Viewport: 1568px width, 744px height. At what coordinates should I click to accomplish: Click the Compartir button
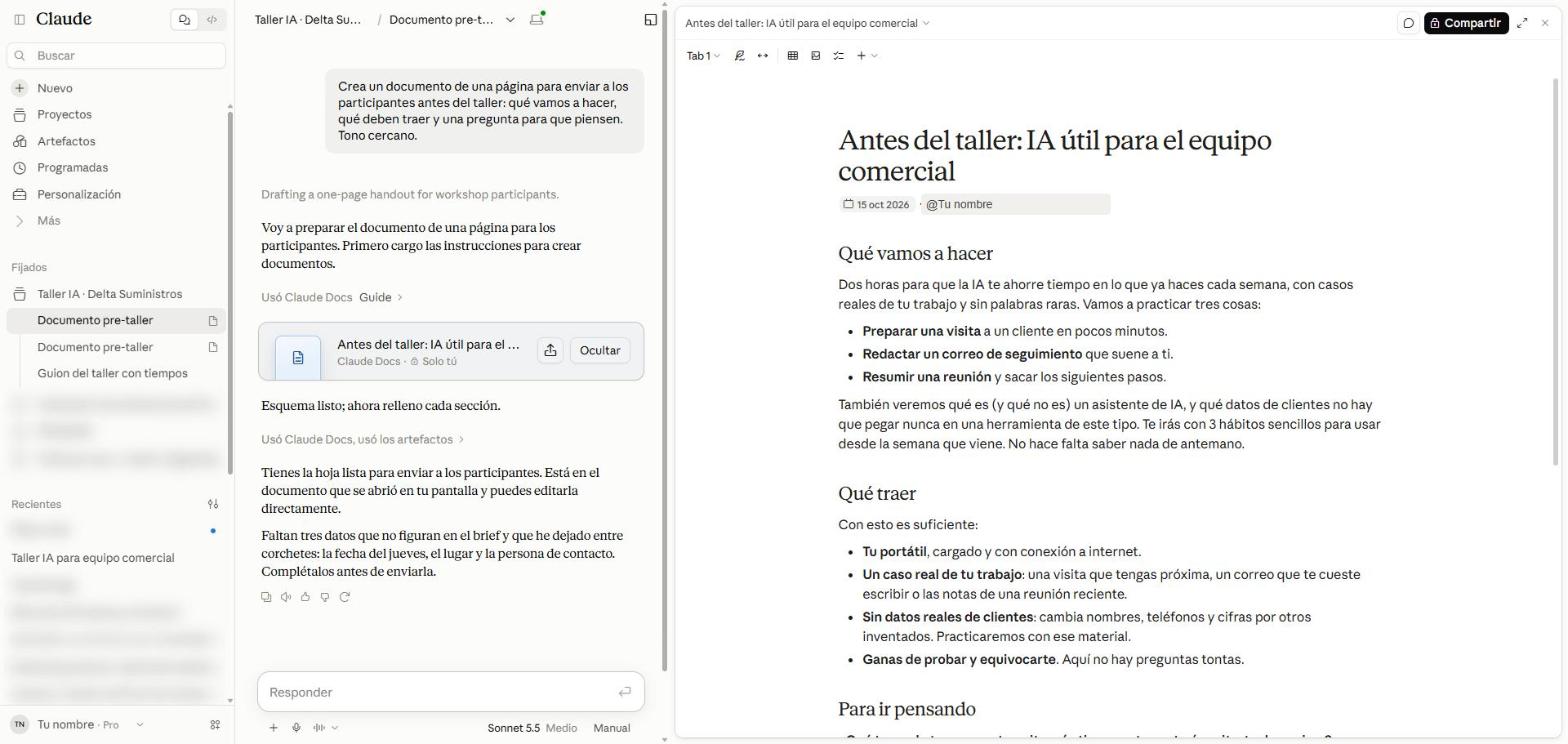[1466, 23]
